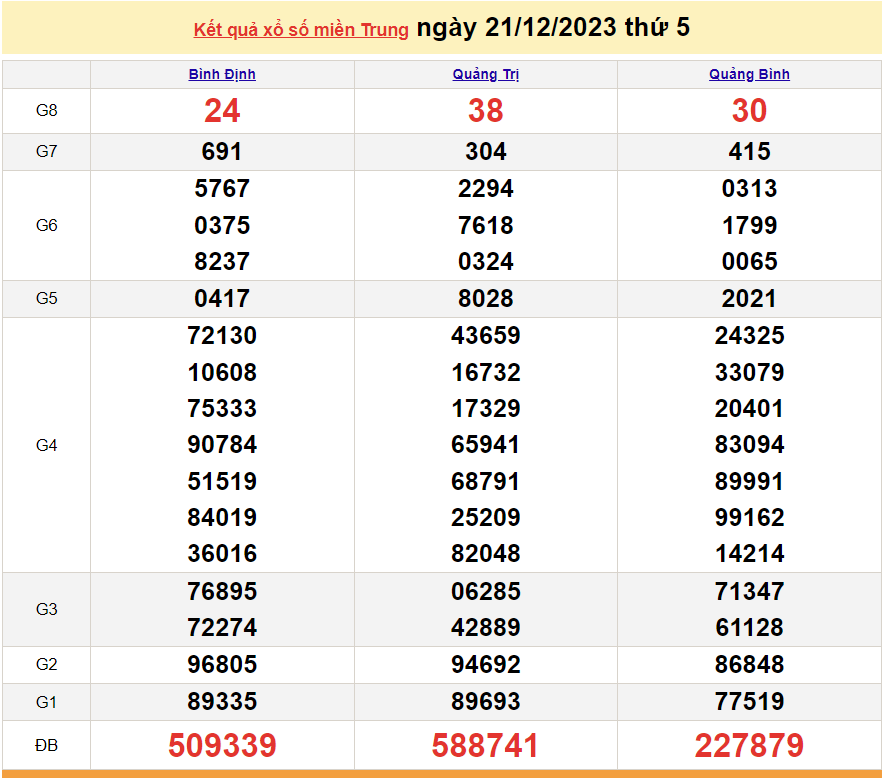Click red G8 number 38

tap(486, 111)
